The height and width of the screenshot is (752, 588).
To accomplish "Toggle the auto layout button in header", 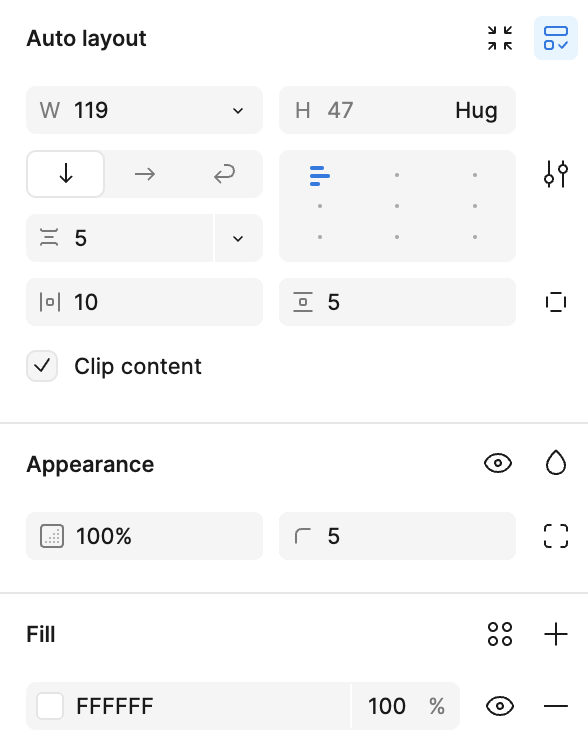I will pyautogui.click(x=556, y=38).
